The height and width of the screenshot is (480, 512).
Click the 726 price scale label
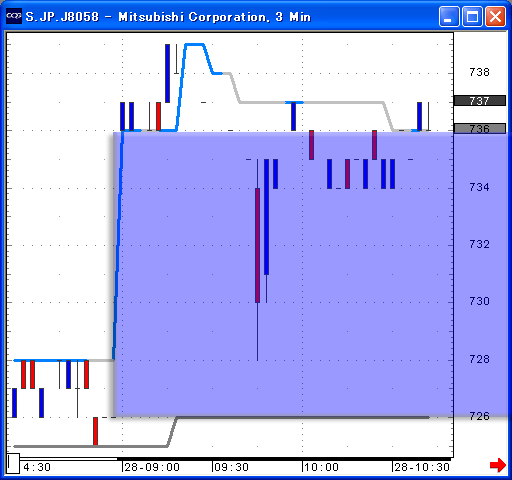pos(479,416)
